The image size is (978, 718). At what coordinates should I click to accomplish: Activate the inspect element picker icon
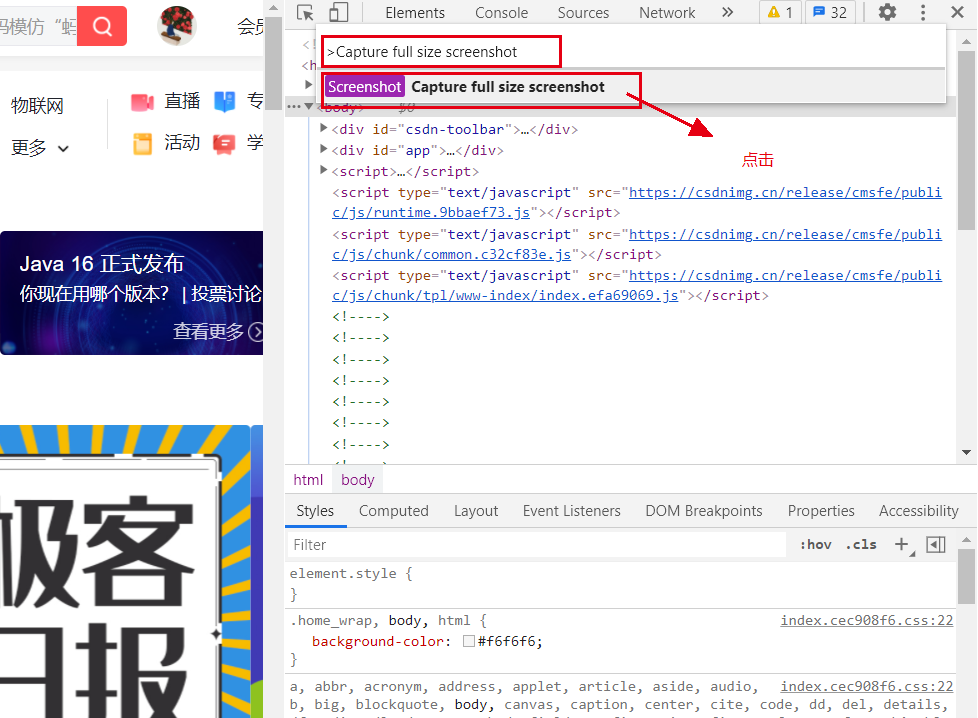[305, 12]
